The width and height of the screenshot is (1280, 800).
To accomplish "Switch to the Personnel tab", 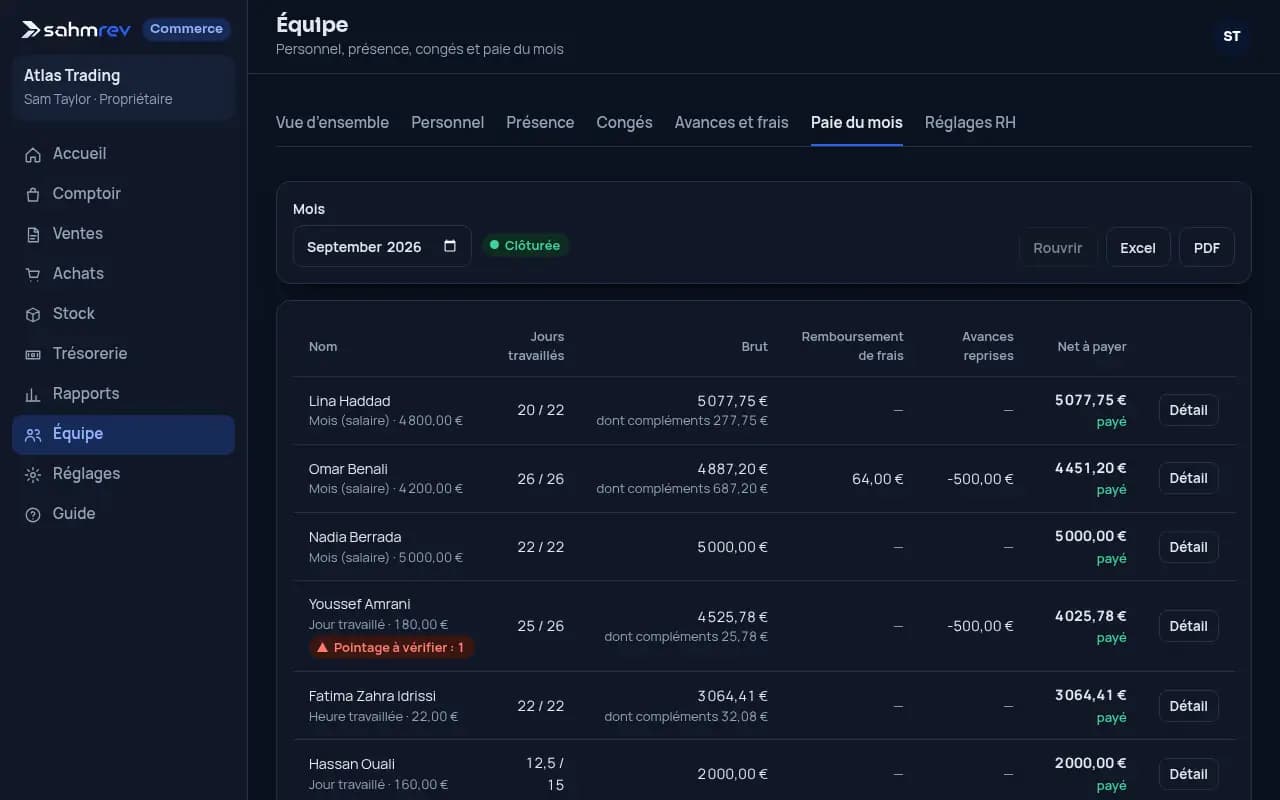I will [x=447, y=122].
